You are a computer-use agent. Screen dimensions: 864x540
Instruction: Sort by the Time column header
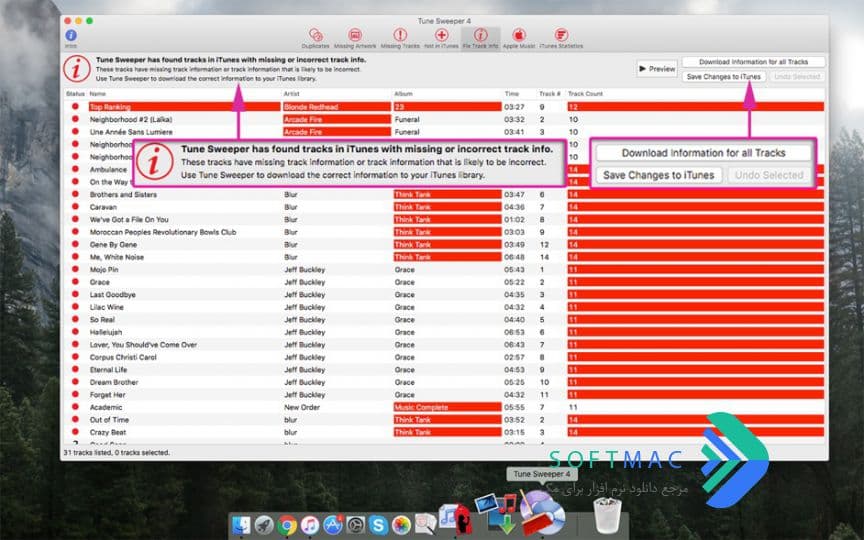pos(512,94)
